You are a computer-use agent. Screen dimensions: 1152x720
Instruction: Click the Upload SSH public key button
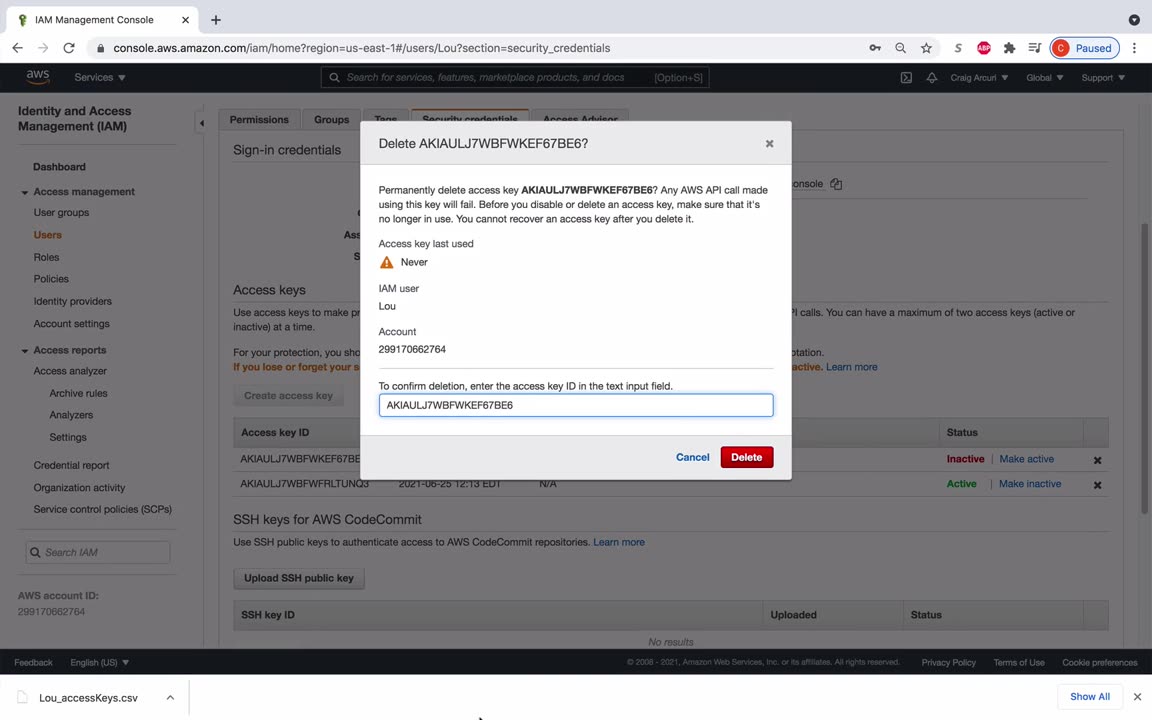tap(299, 578)
